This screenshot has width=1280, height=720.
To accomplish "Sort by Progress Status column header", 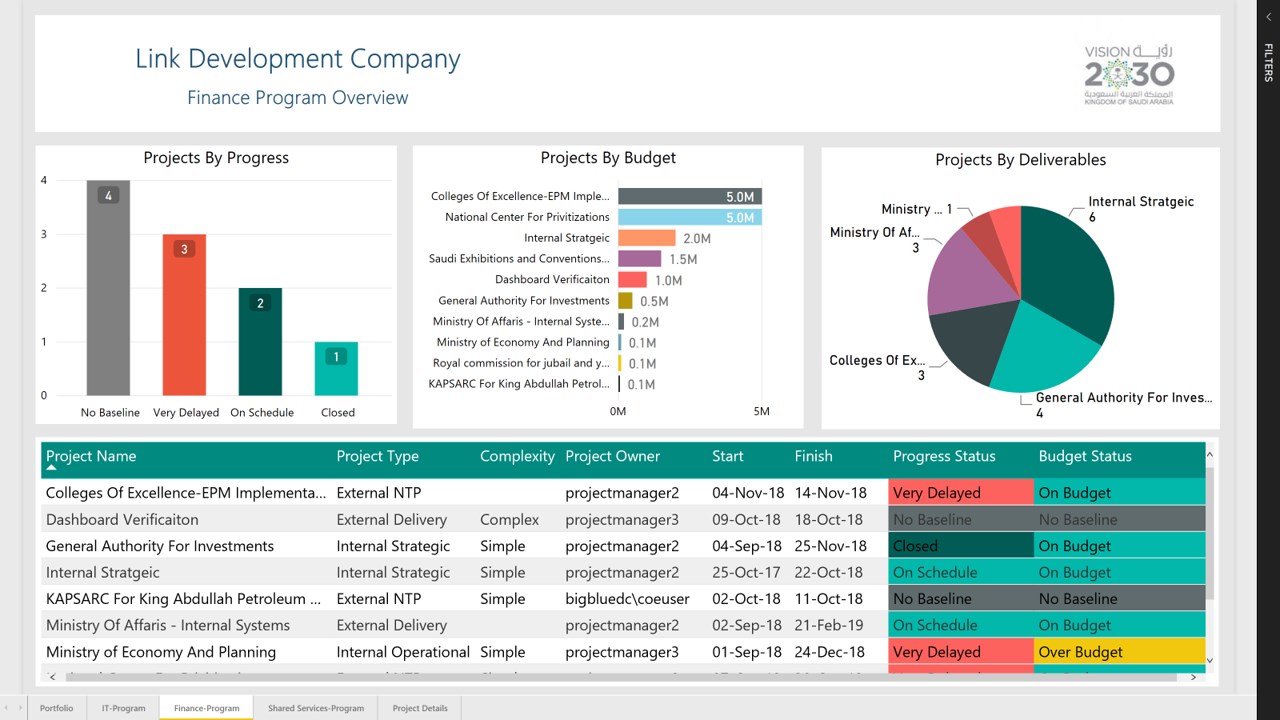I will point(944,456).
